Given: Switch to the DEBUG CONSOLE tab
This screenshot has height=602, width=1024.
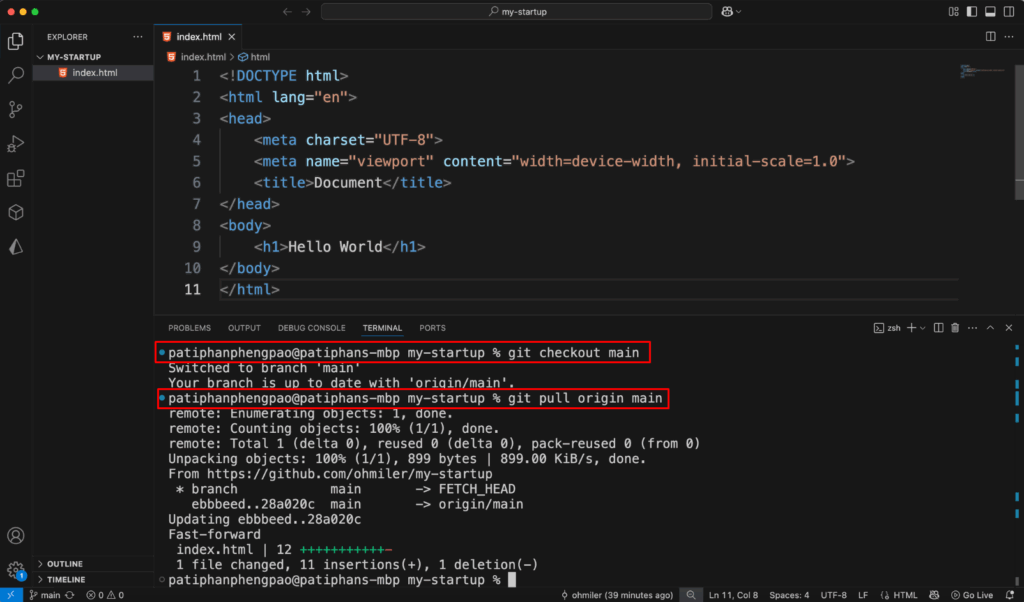Looking at the screenshot, I should 311,328.
